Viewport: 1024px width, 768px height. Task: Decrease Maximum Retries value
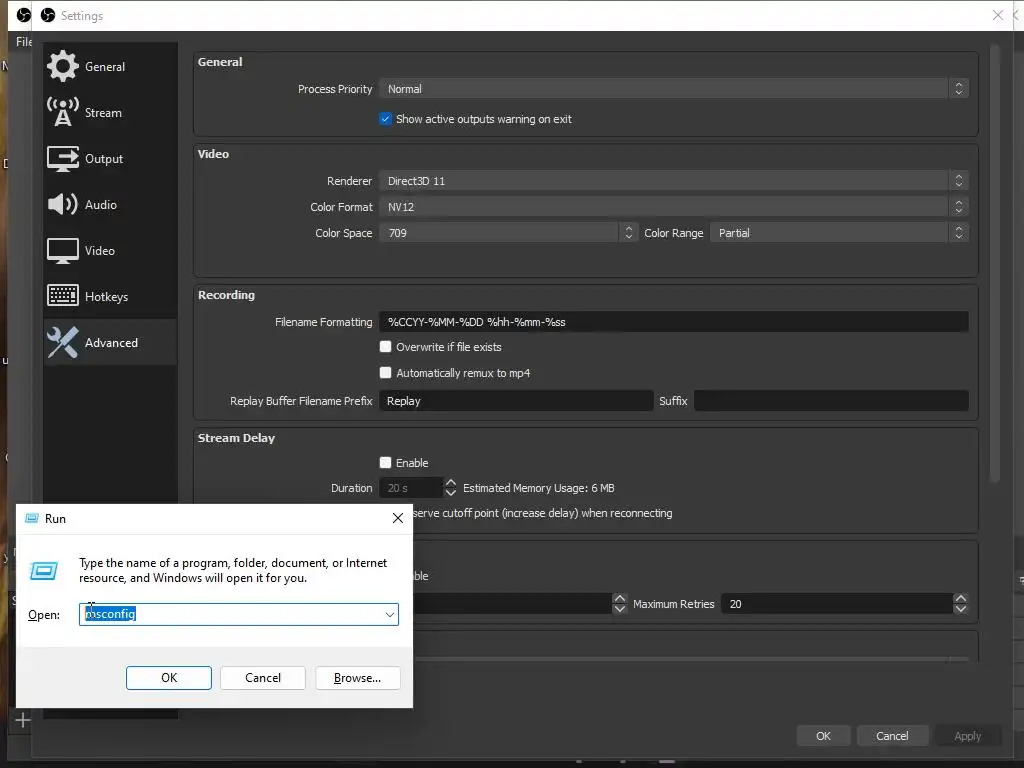pos(960,609)
